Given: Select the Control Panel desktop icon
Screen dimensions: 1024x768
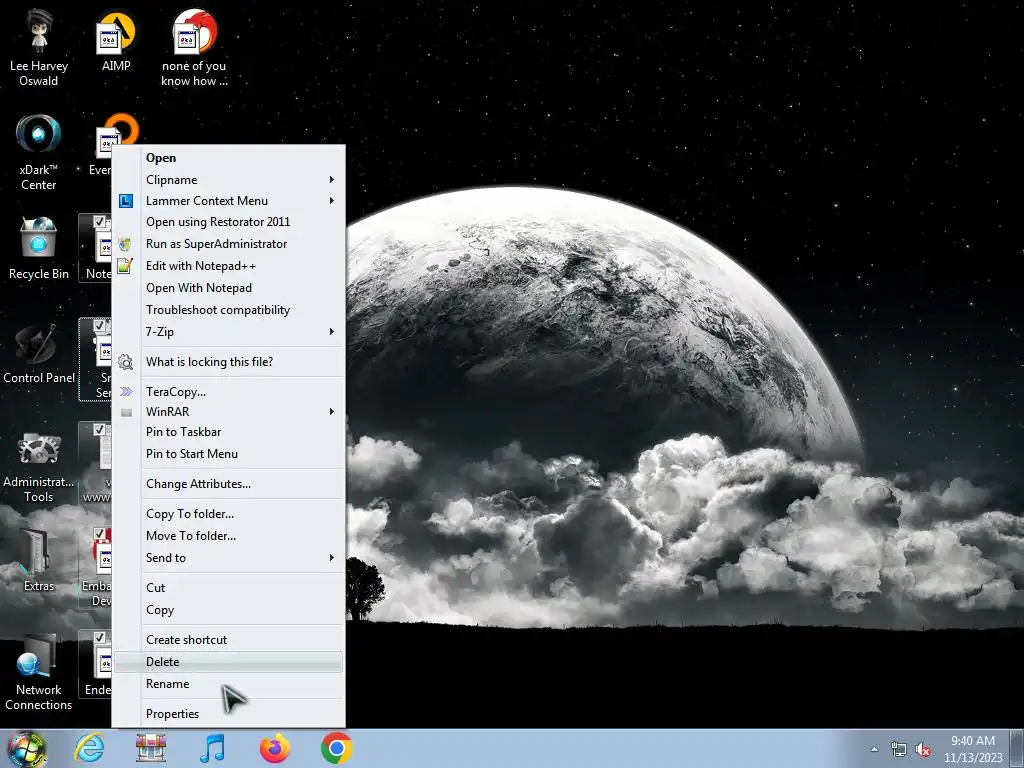Looking at the screenshot, I should point(39,353).
